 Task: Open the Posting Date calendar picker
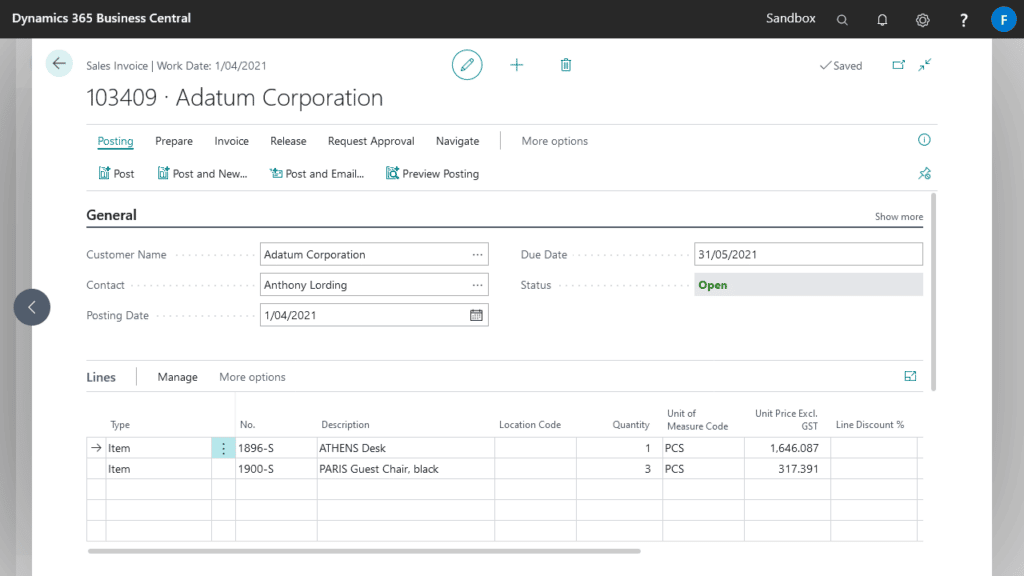click(x=477, y=315)
